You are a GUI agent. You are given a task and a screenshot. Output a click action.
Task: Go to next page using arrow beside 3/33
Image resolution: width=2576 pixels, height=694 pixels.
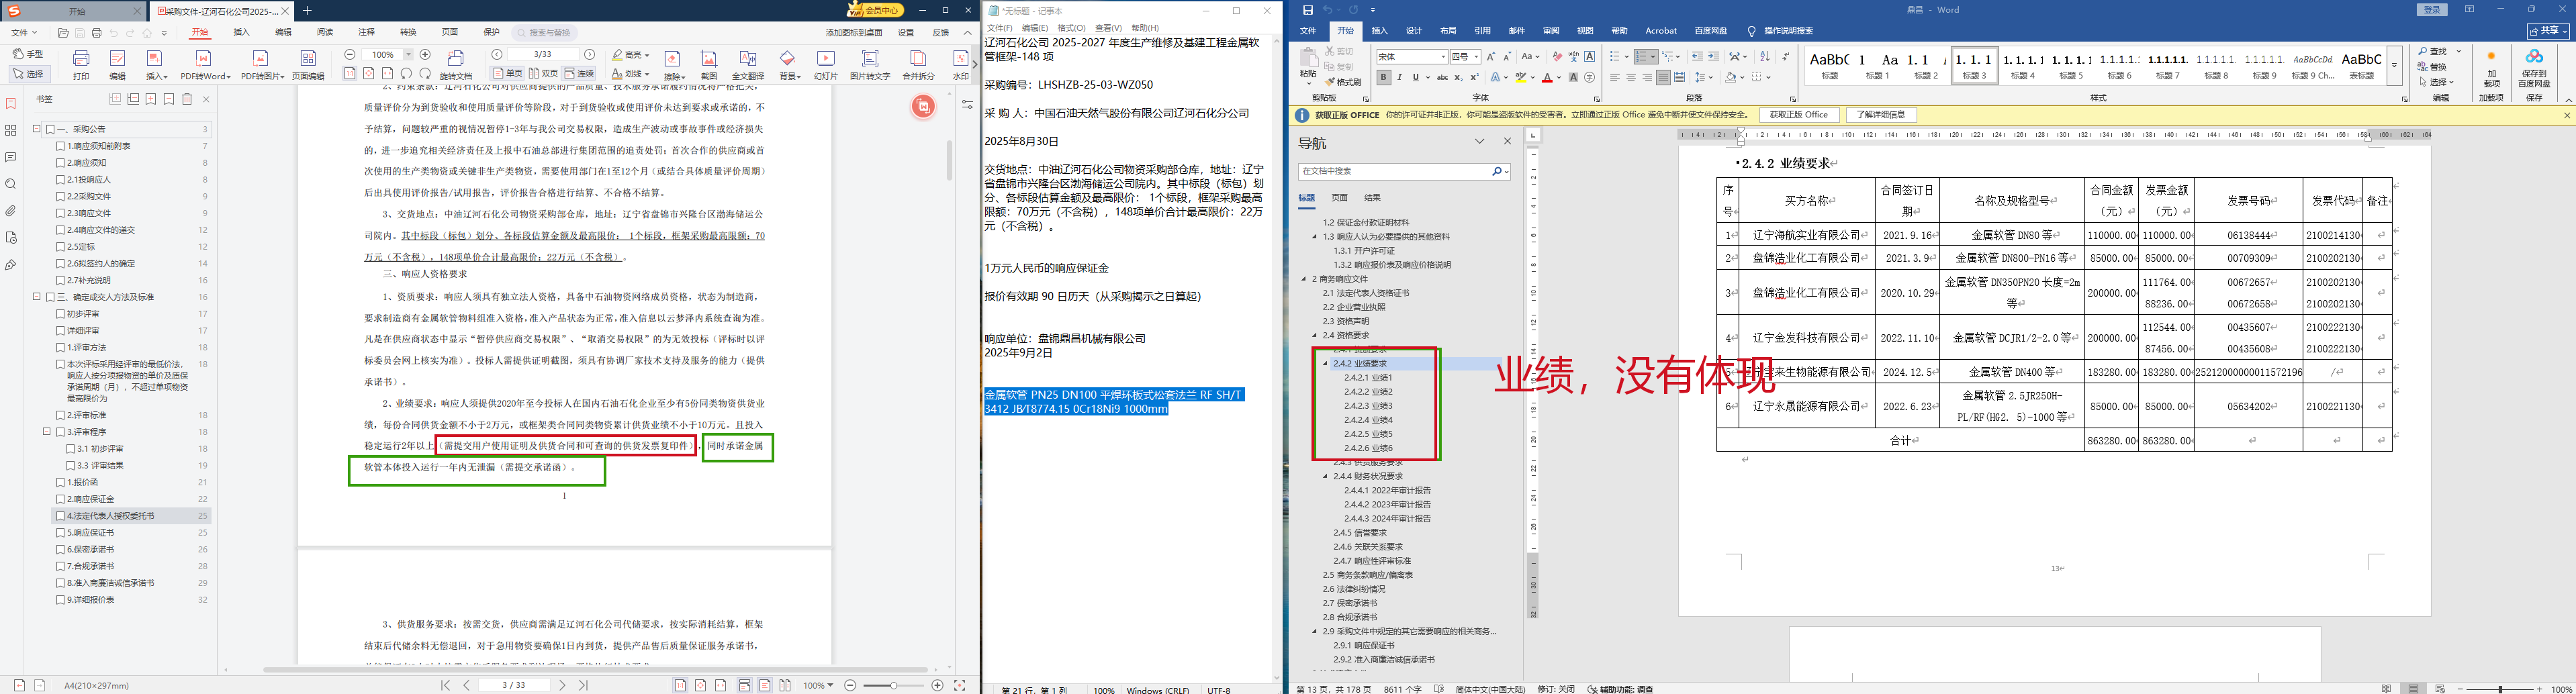pos(590,55)
